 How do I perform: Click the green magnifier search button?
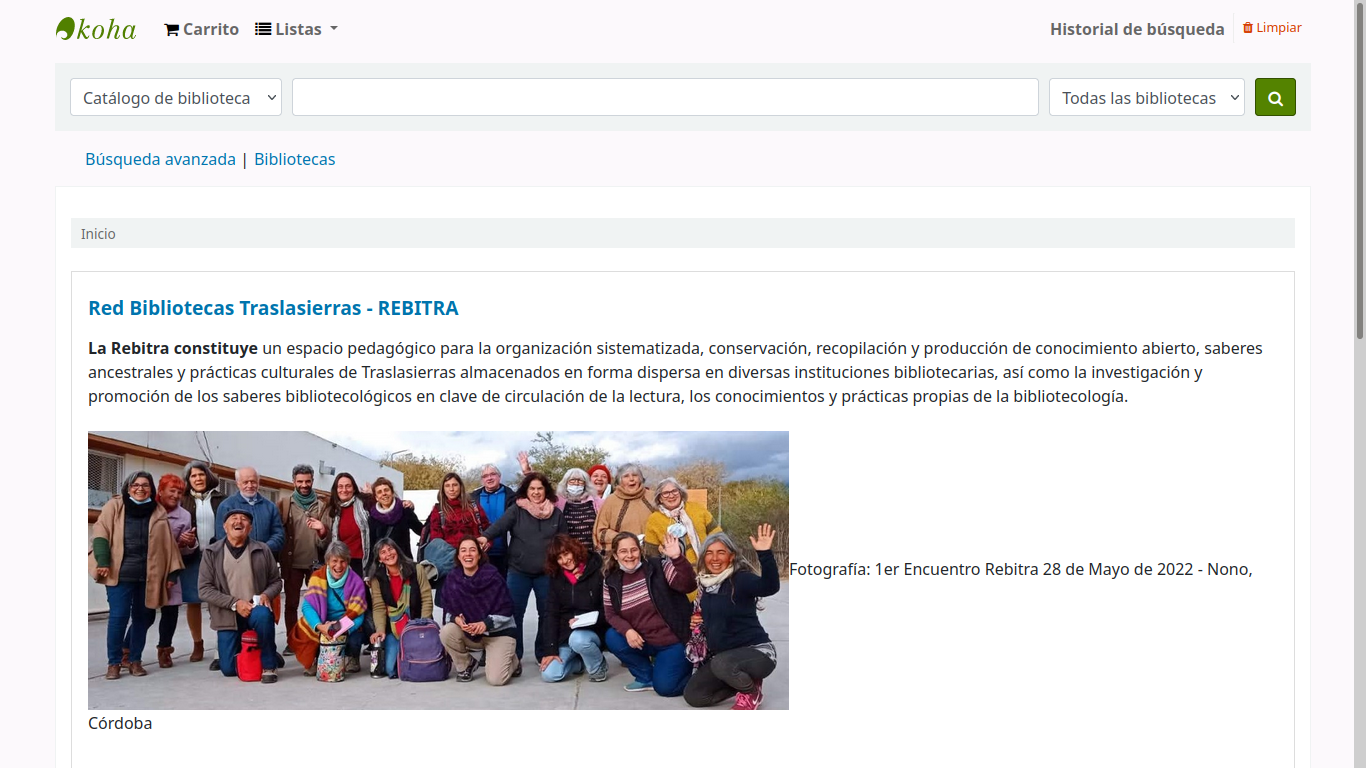[x=1275, y=97]
